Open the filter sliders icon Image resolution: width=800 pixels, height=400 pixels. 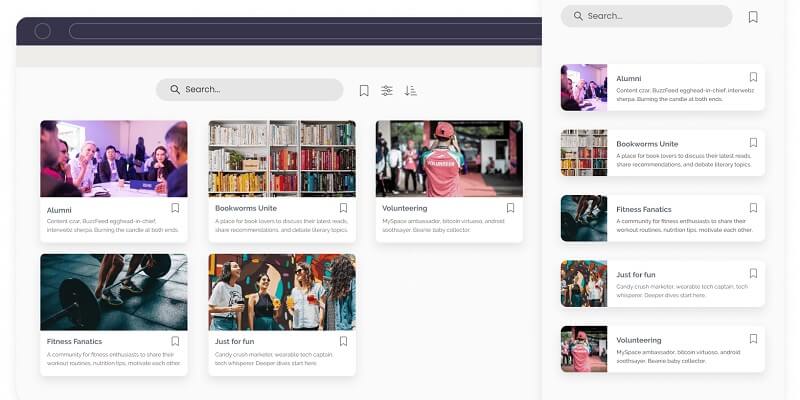387,91
